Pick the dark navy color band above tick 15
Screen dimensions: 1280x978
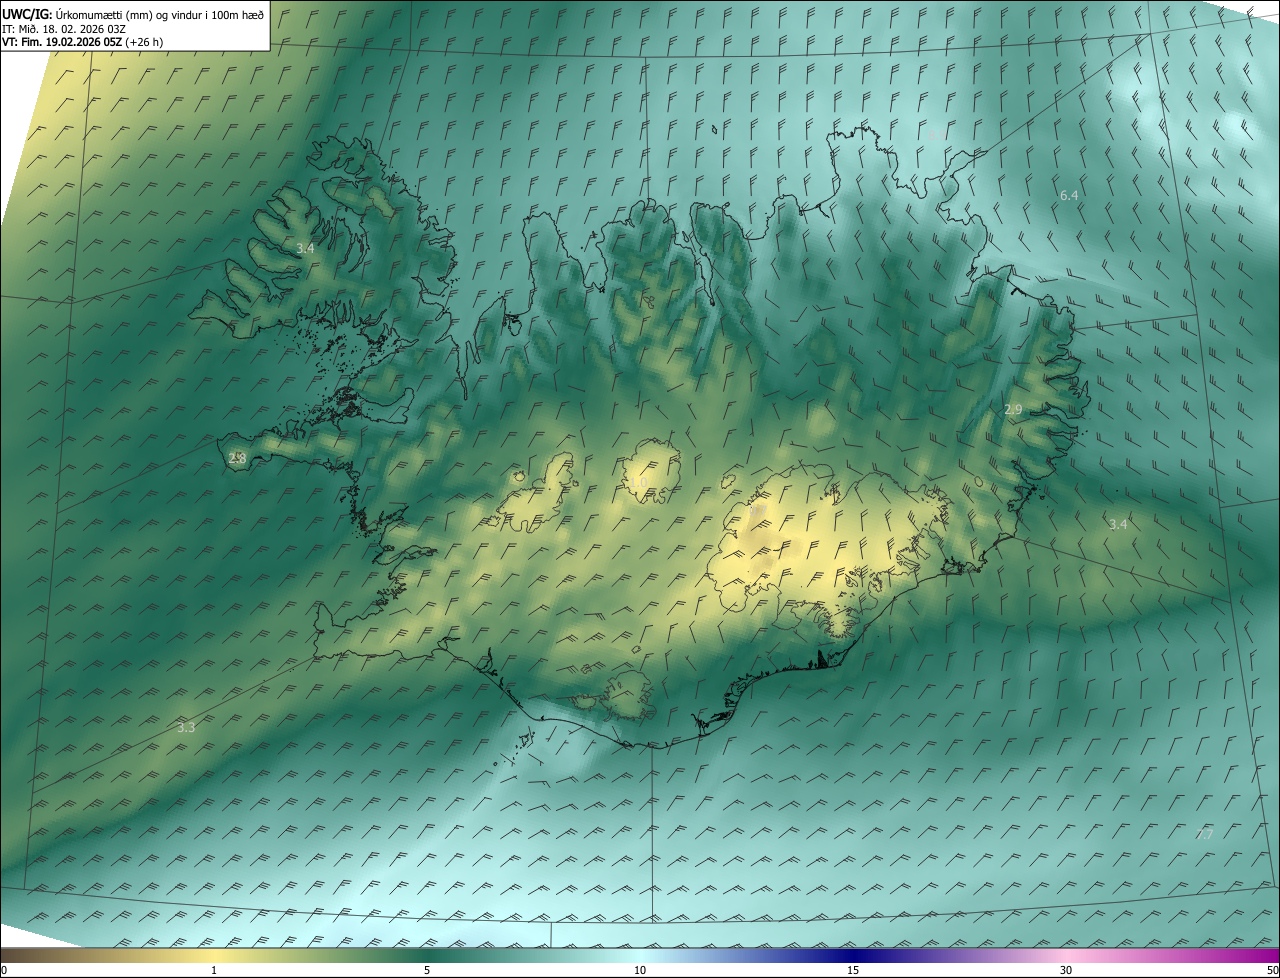click(x=853, y=955)
